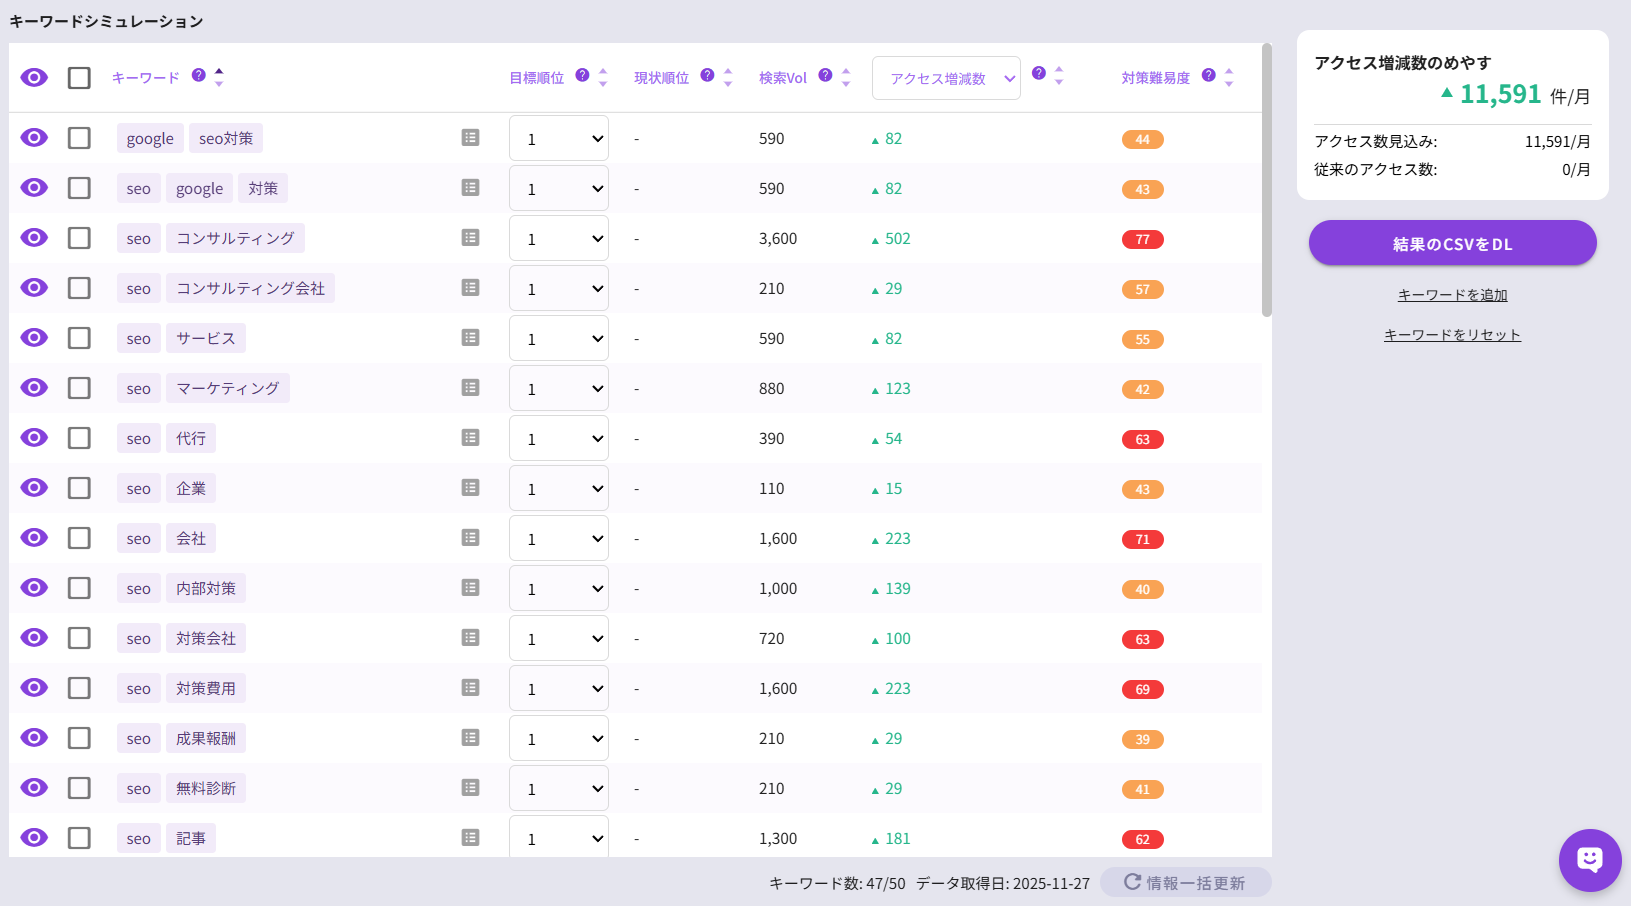Open the help icon beside 目標順位
The image size is (1631, 906).
pos(582,74)
